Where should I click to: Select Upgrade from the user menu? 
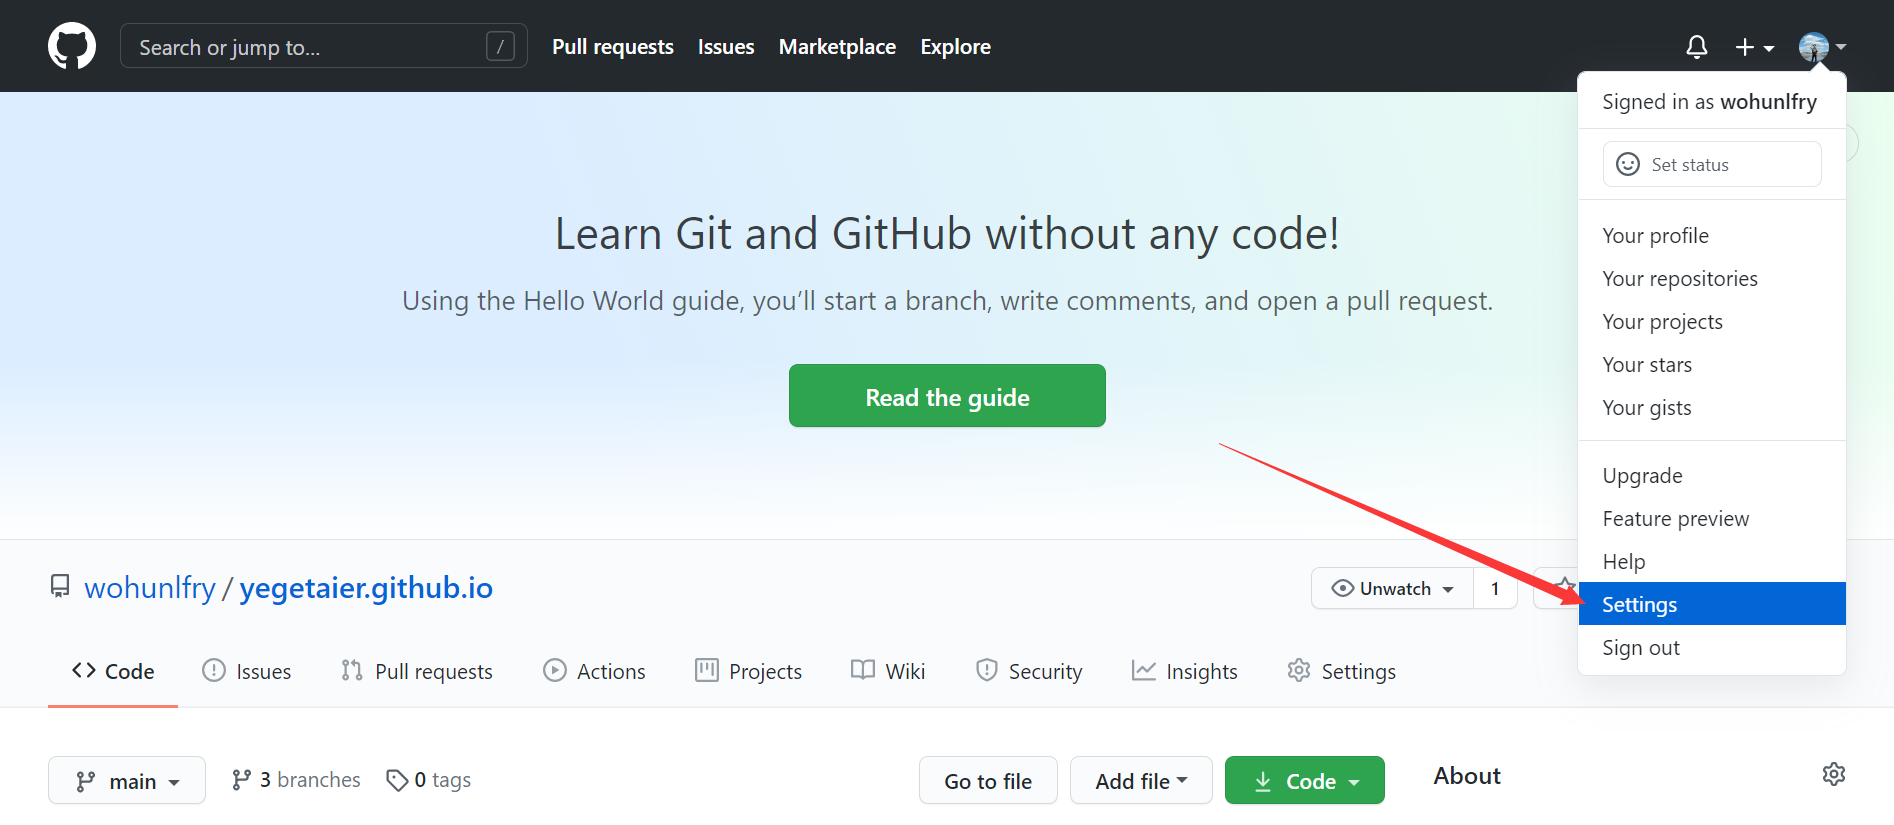(1712, 476)
